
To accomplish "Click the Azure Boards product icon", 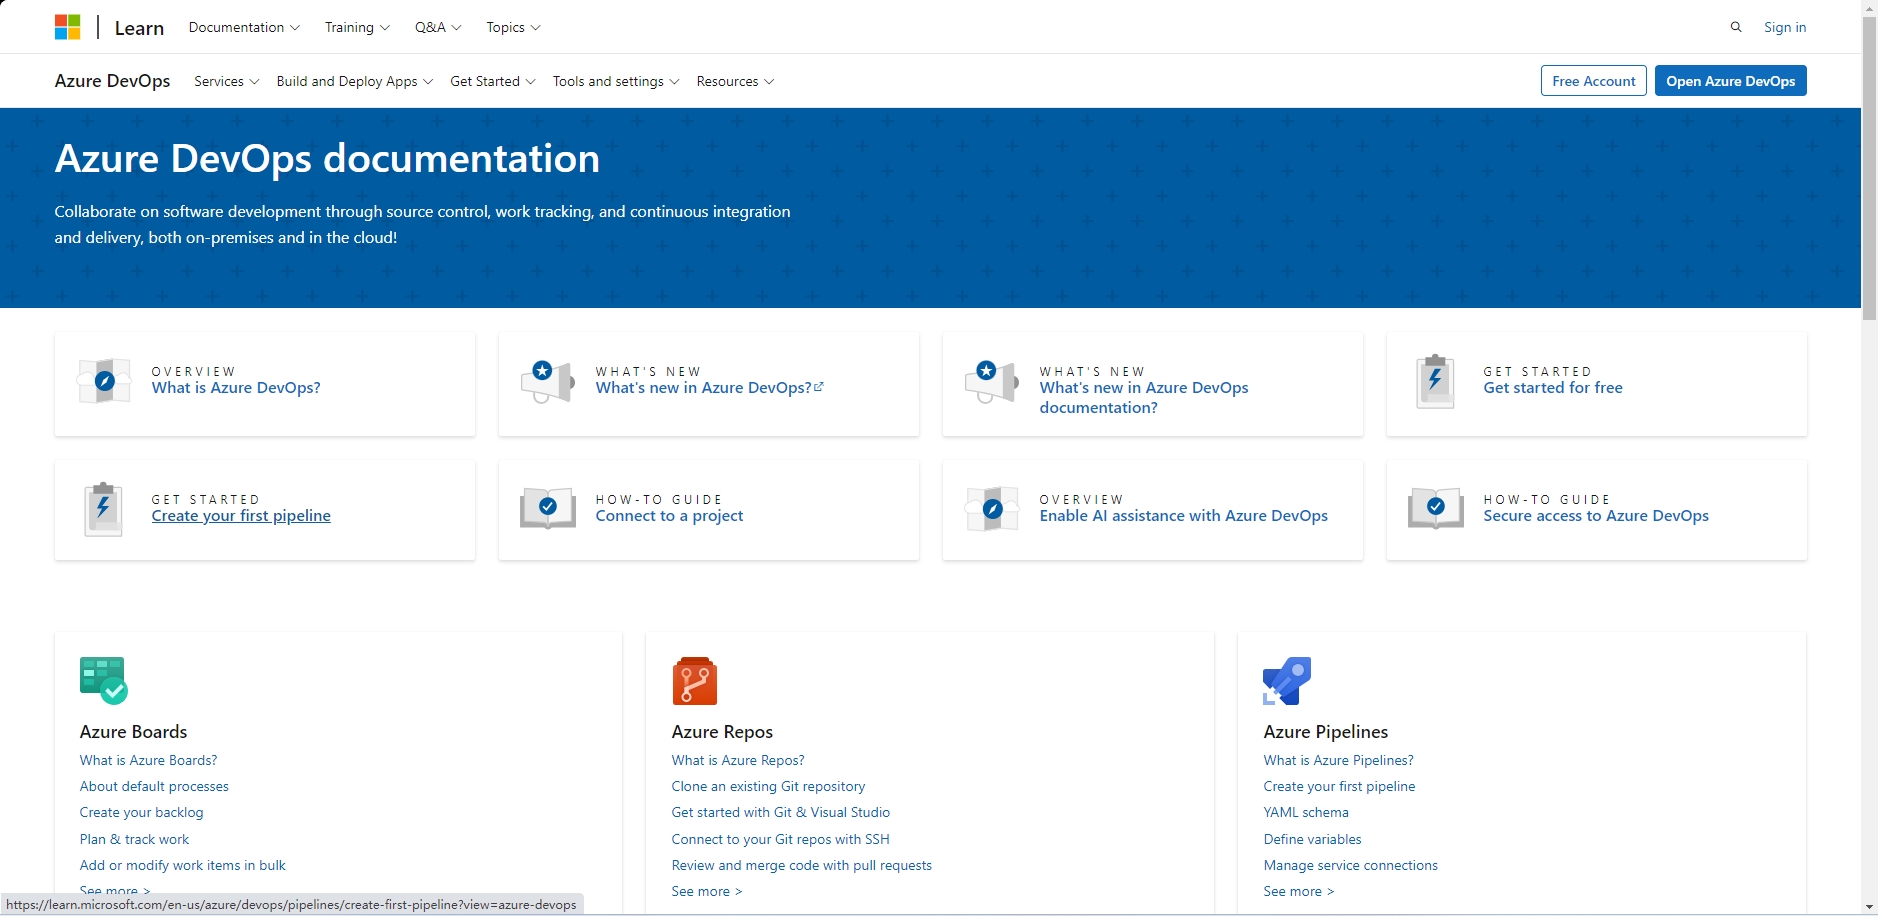I will point(101,680).
